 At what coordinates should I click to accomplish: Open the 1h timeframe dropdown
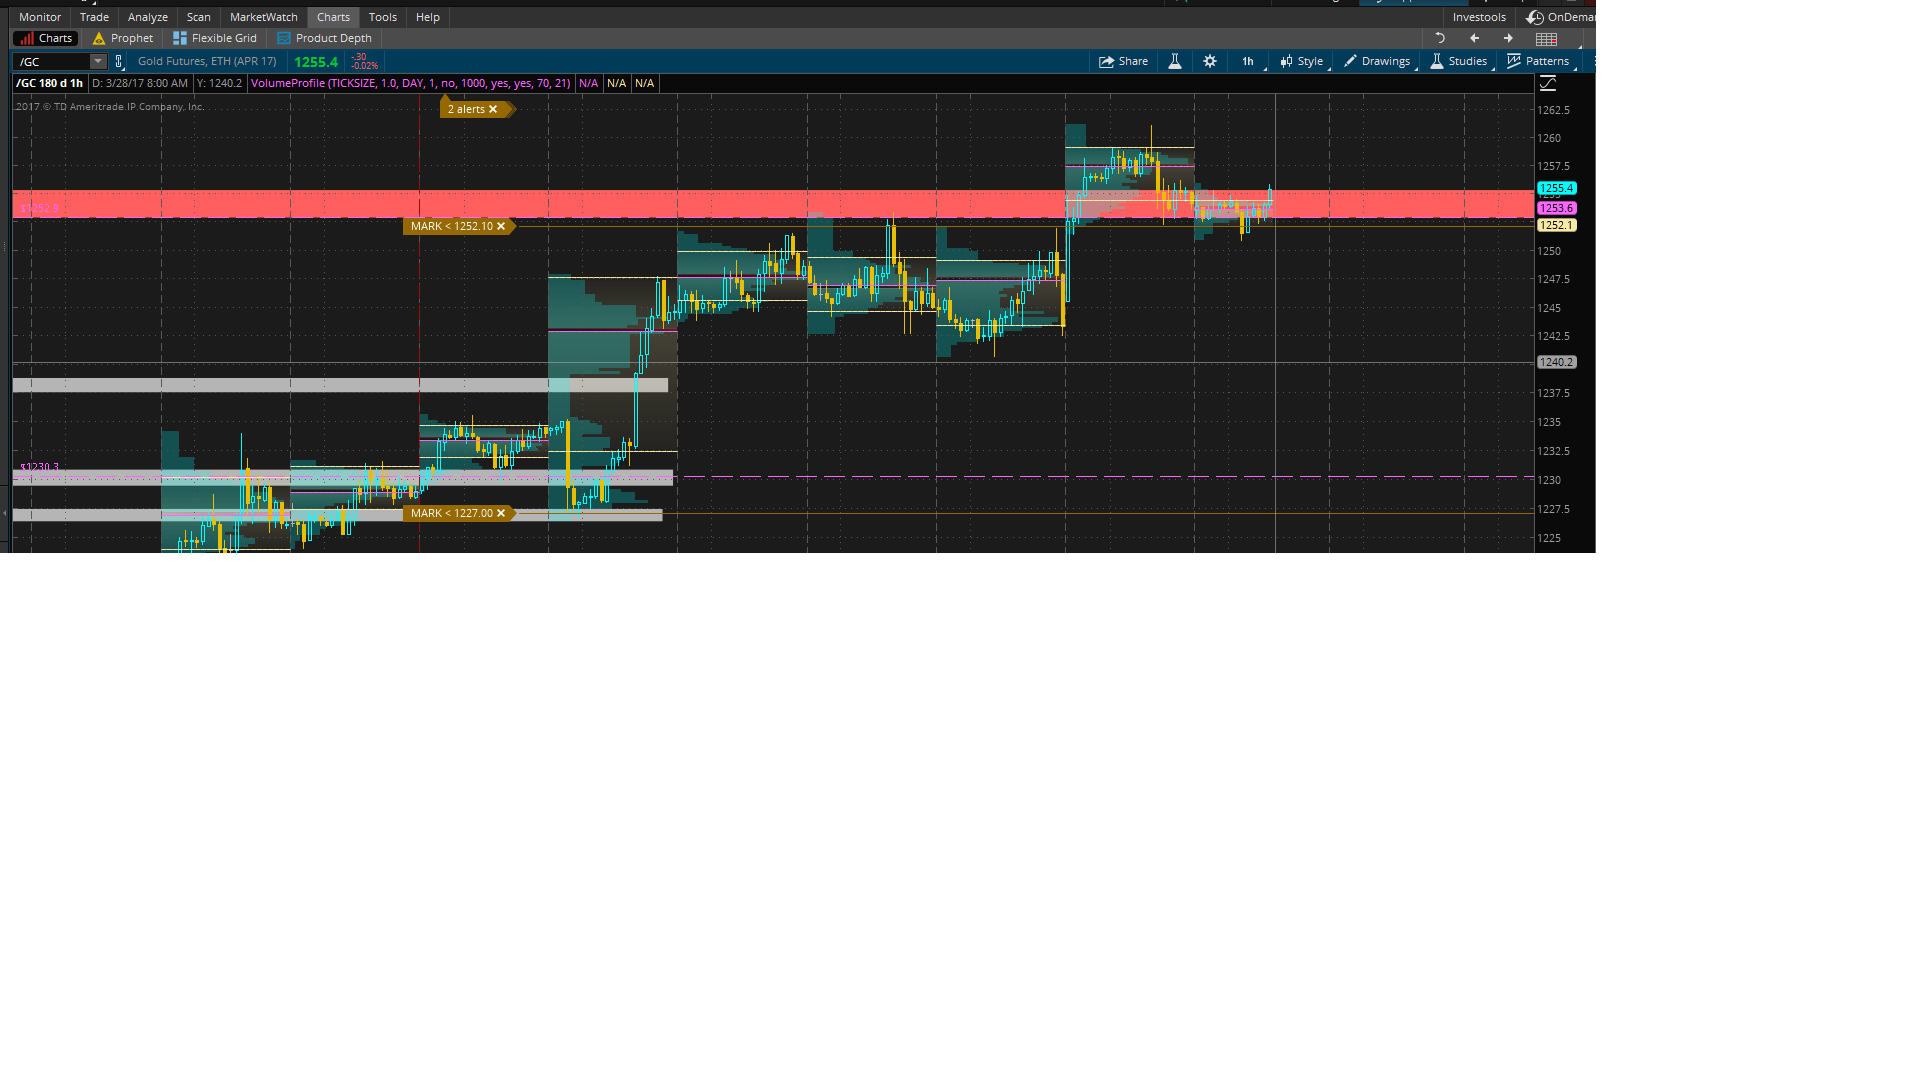(1249, 61)
